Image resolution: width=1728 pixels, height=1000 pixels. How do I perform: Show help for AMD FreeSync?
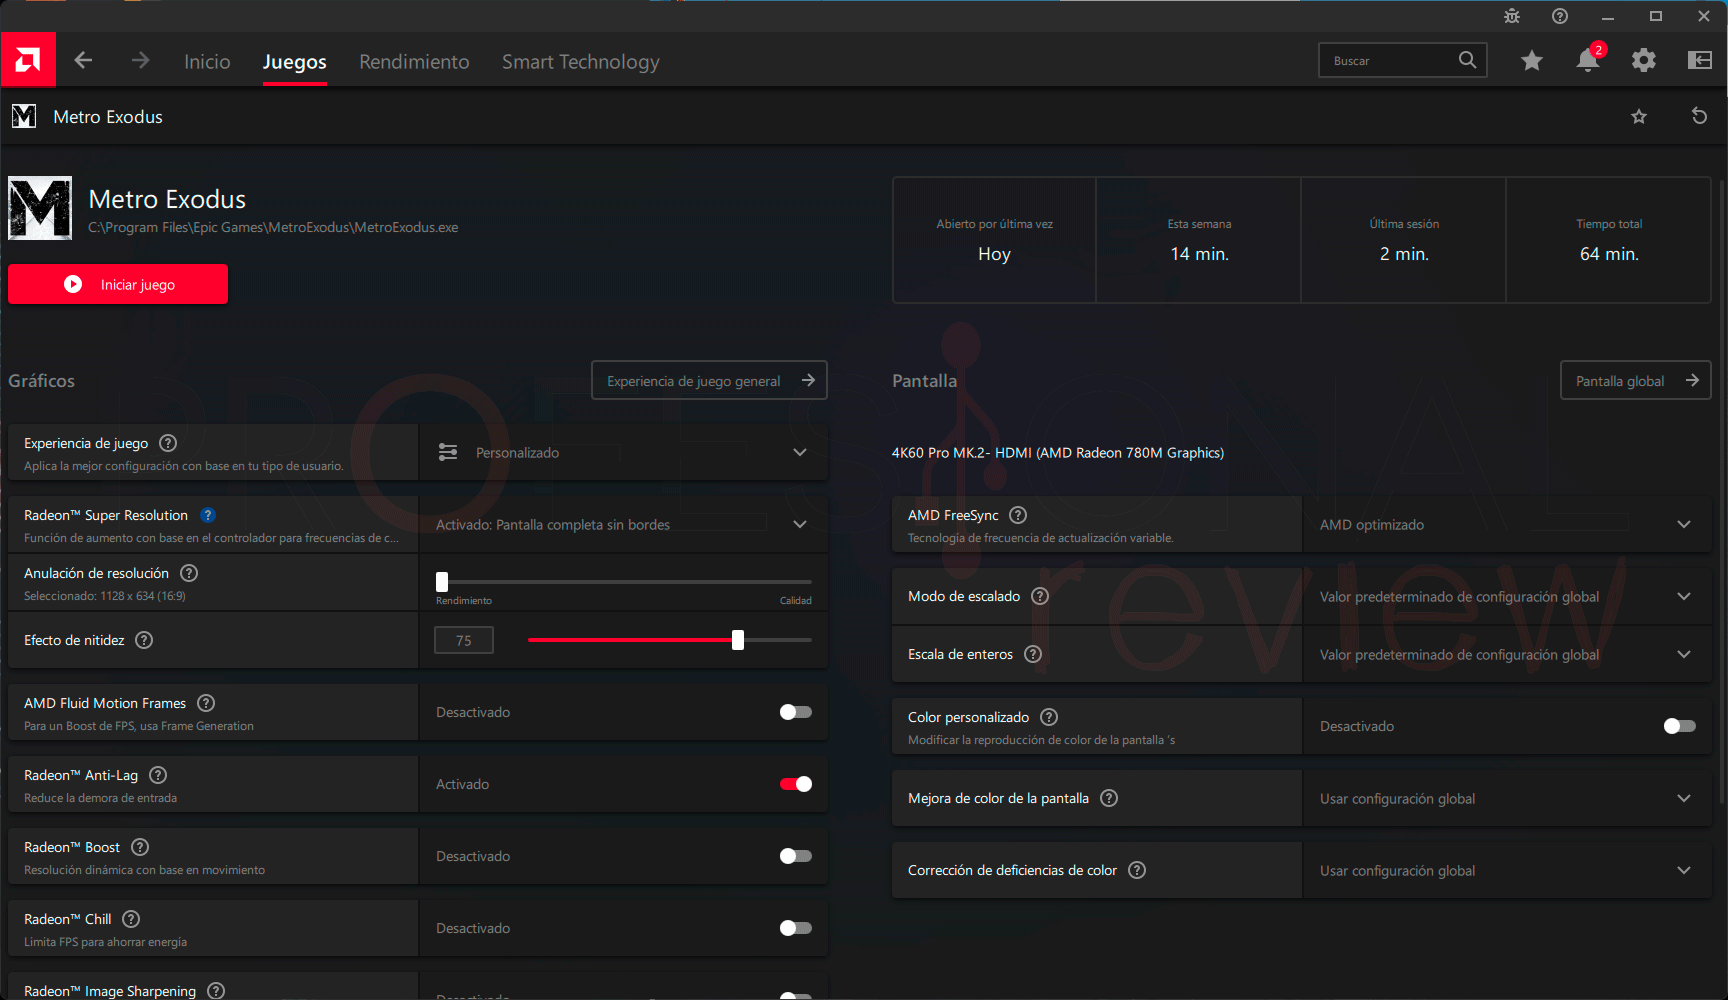coord(1018,515)
